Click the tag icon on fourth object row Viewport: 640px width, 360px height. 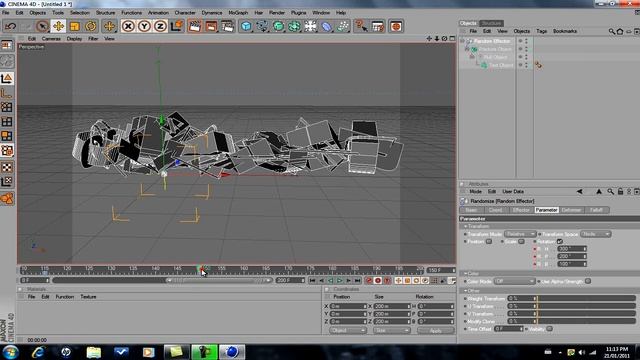coord(538,65)
